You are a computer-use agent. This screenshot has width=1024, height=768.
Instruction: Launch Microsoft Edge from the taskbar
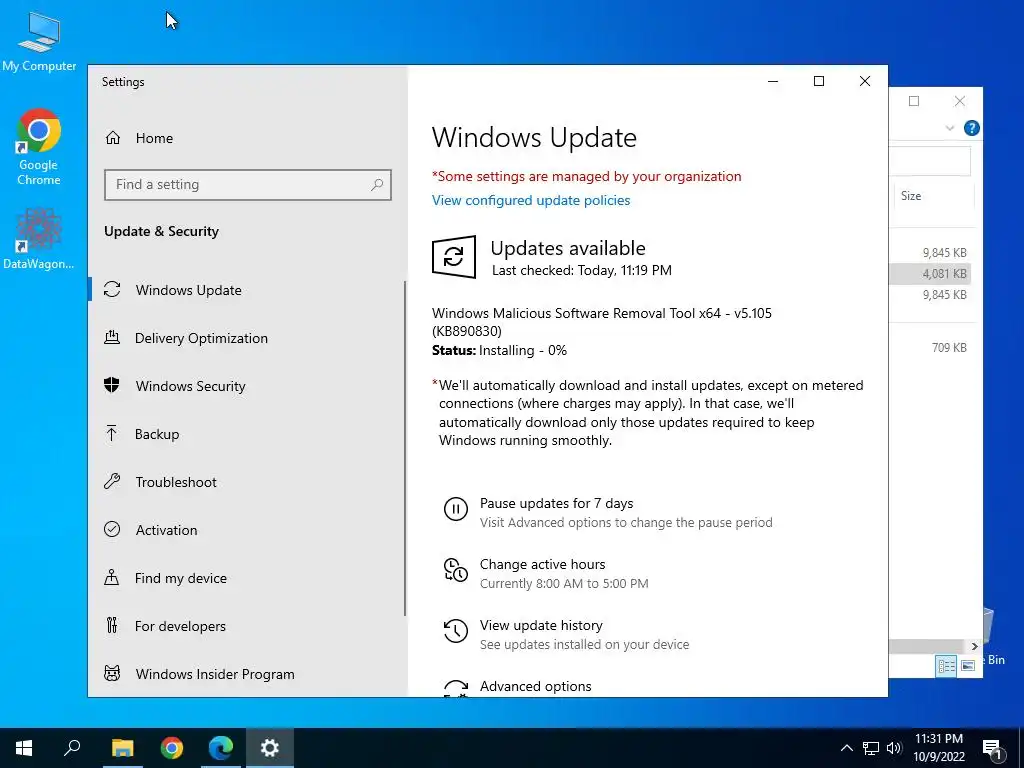[221, 748]
